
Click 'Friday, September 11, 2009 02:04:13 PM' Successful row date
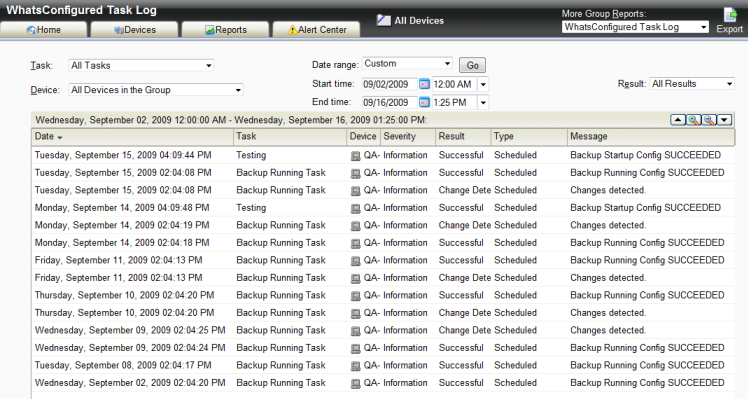118,260
